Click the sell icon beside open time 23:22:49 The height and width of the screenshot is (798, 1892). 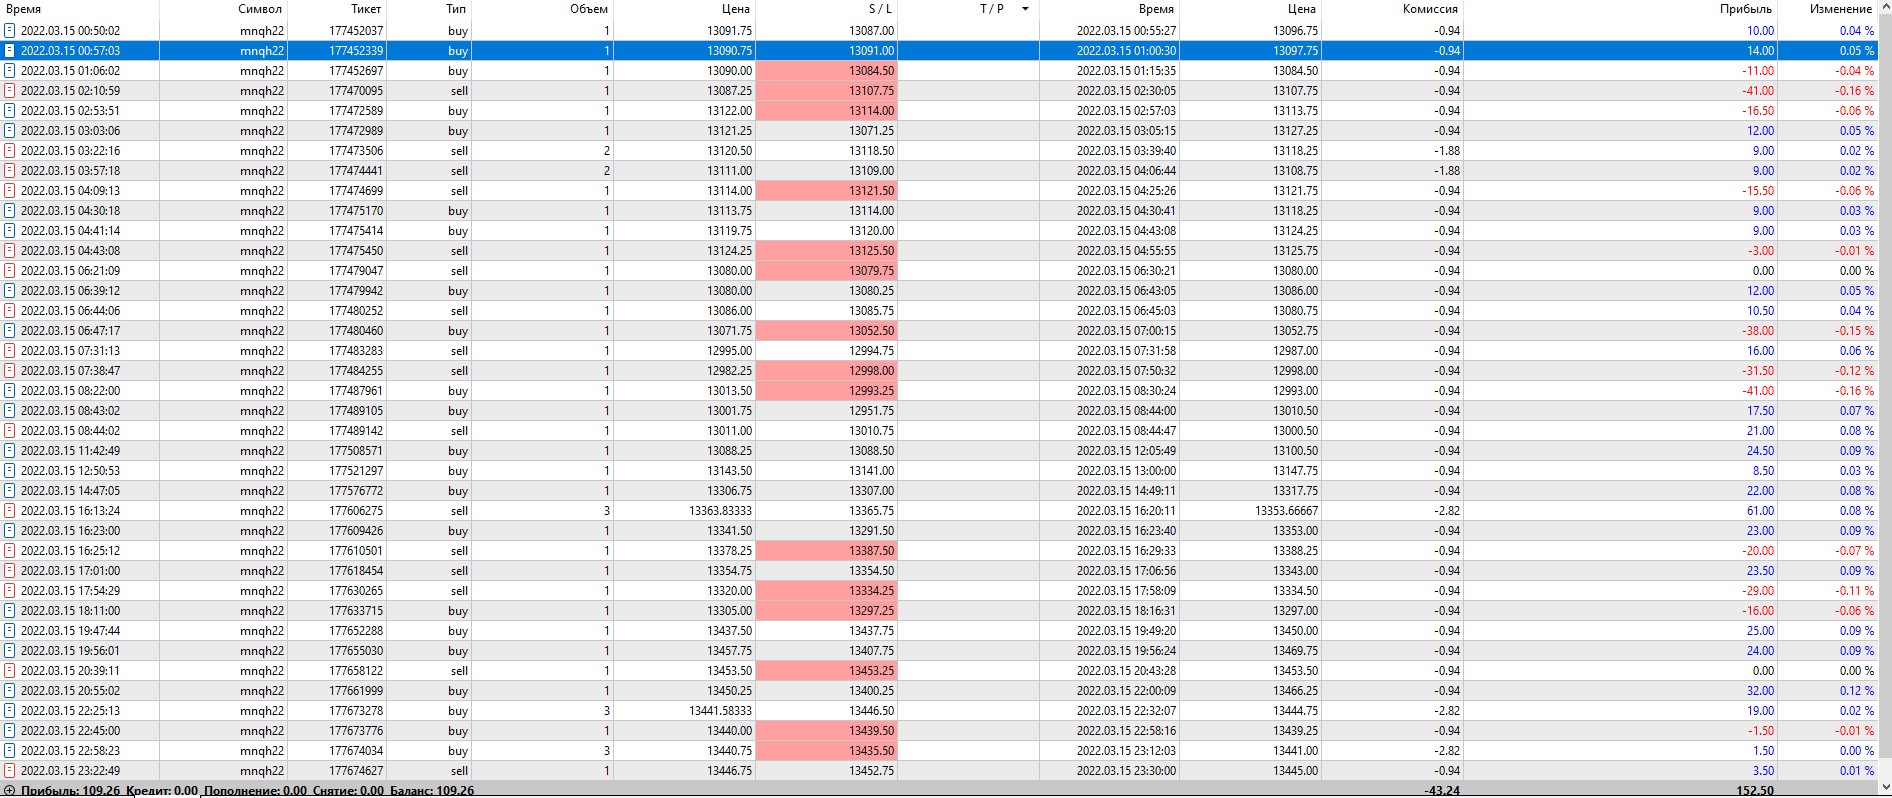click(x=10, y=771)
